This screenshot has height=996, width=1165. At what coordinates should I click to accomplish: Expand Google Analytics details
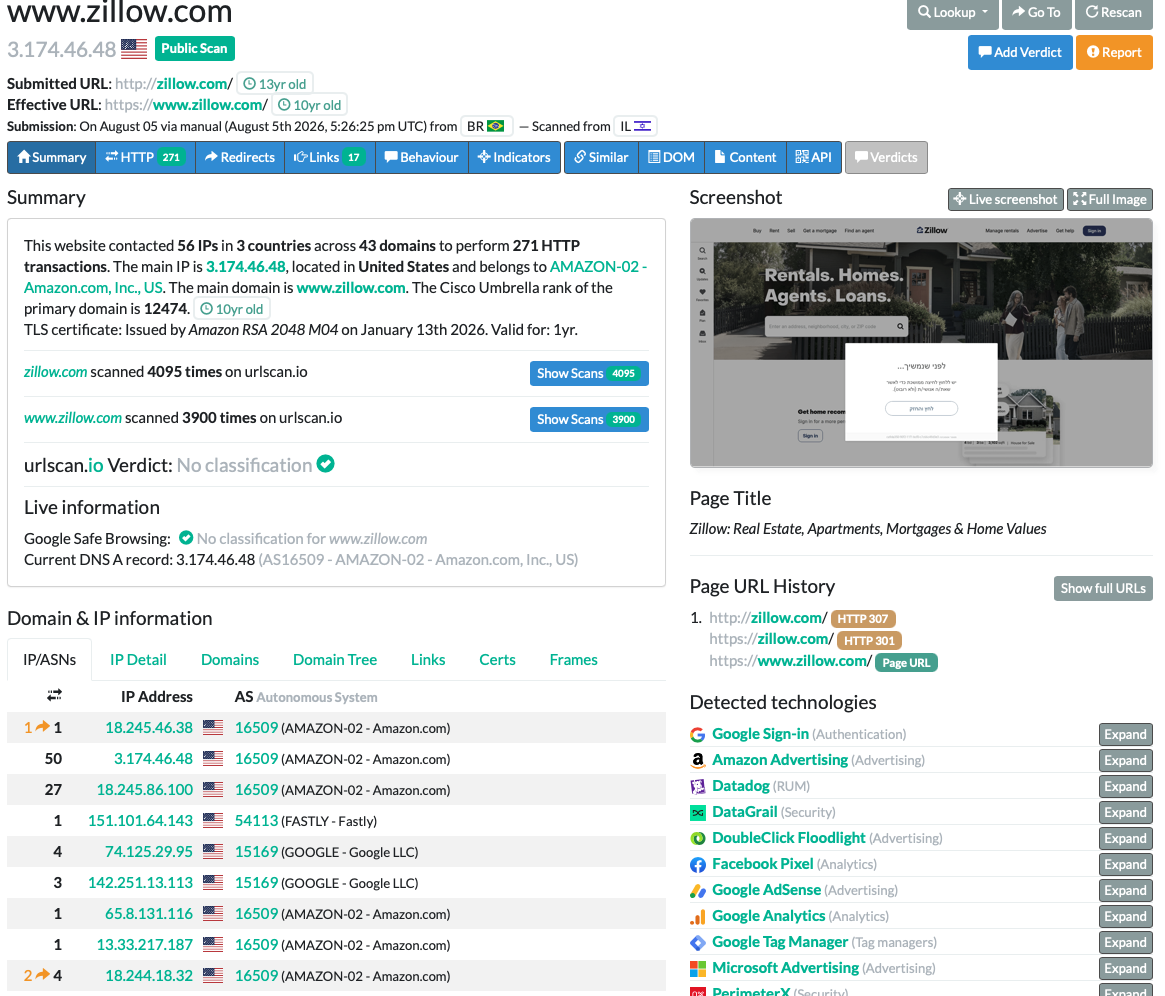(1126, 917)
